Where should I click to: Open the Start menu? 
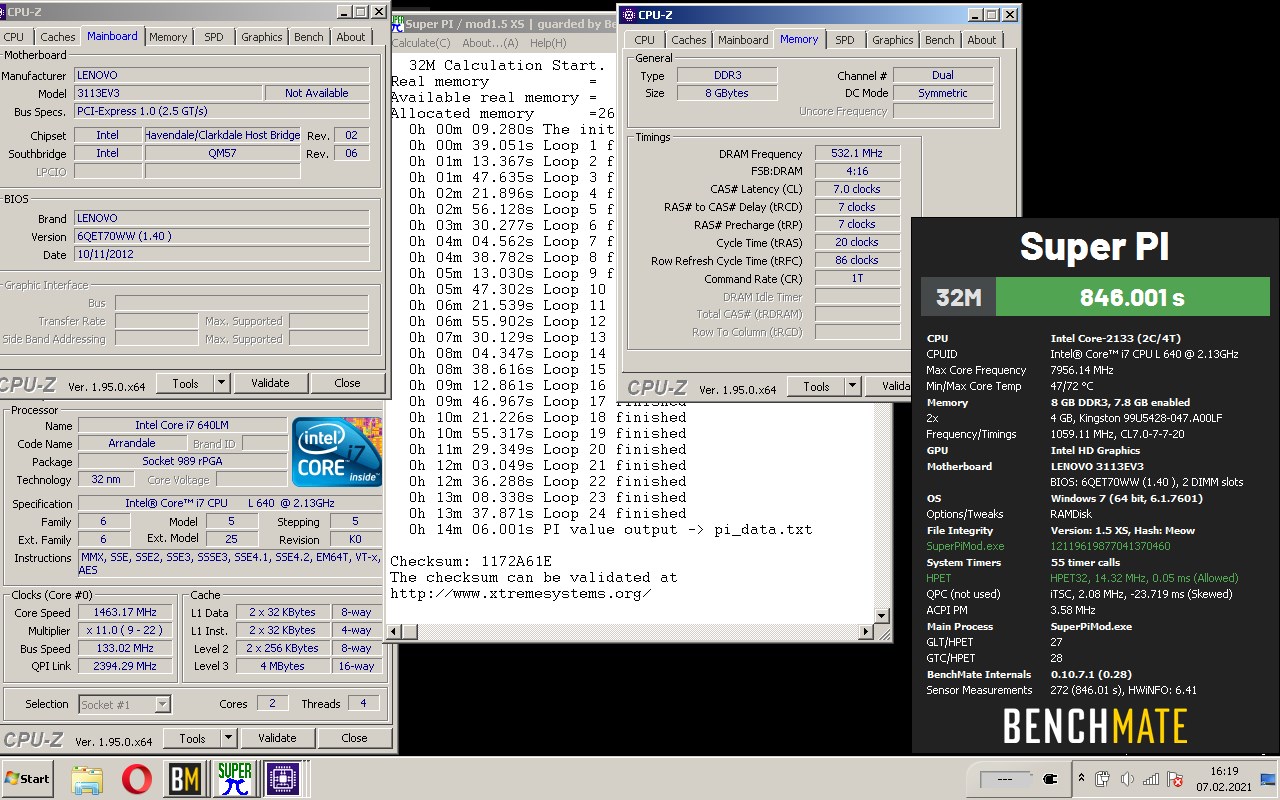coord(28,779)
